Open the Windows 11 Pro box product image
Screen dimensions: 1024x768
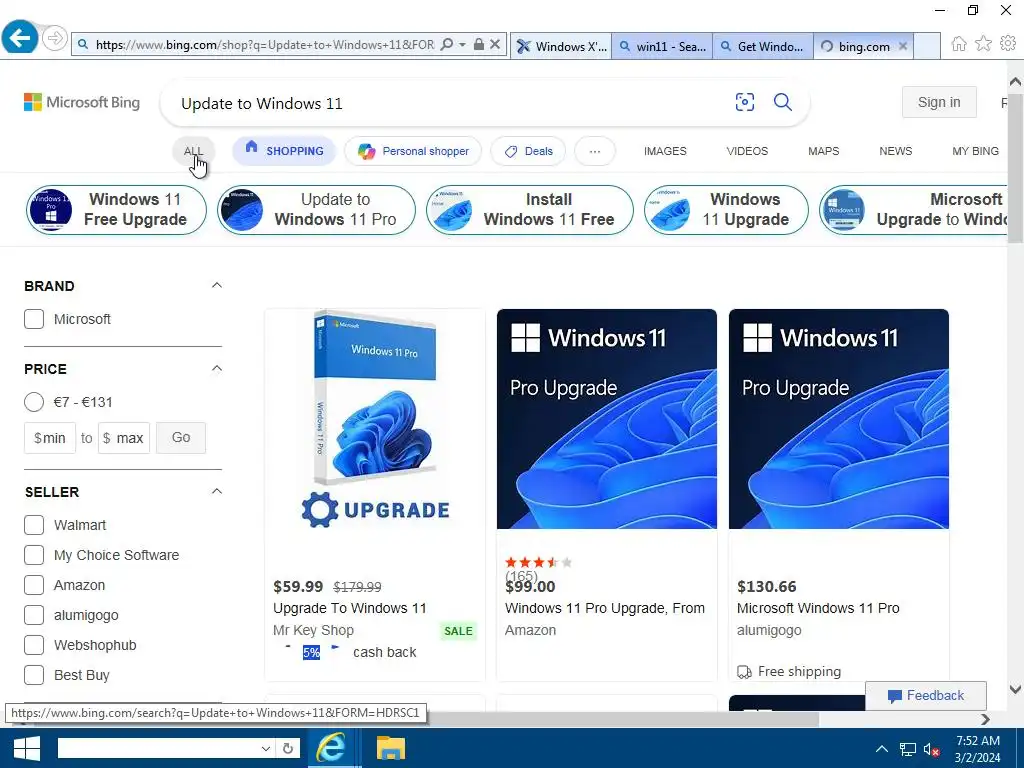point(375,419)
